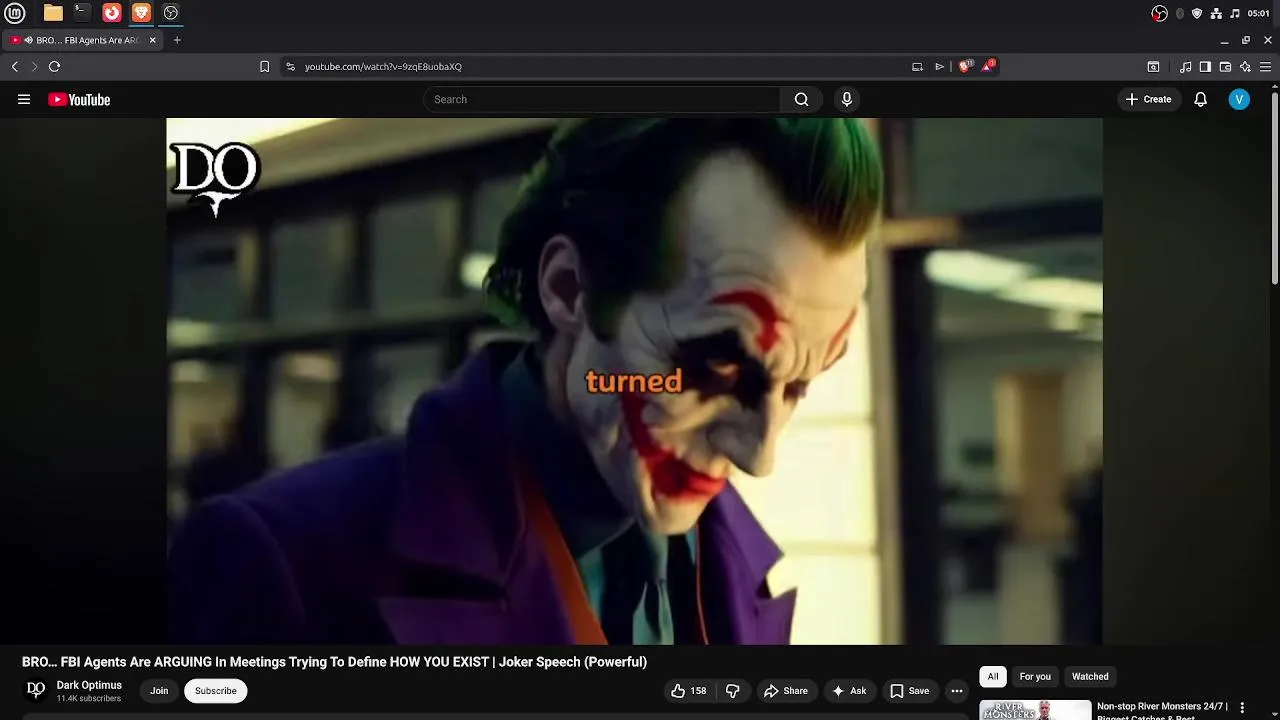
Task: Open the sound music-note tray icon
Action: tap(1235, 13)
